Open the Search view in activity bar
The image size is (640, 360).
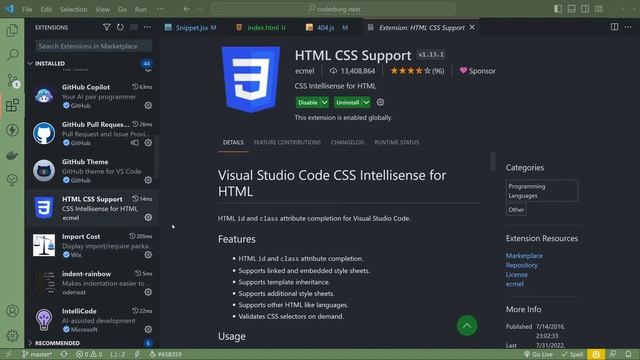[x=12, y=55]
